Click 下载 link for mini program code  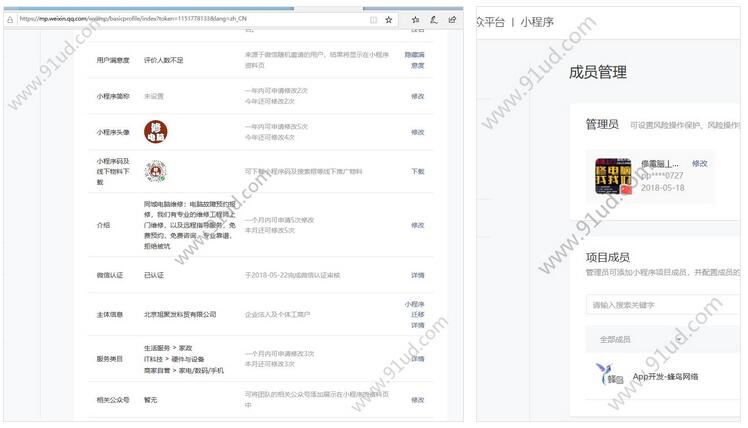(417, 171)
